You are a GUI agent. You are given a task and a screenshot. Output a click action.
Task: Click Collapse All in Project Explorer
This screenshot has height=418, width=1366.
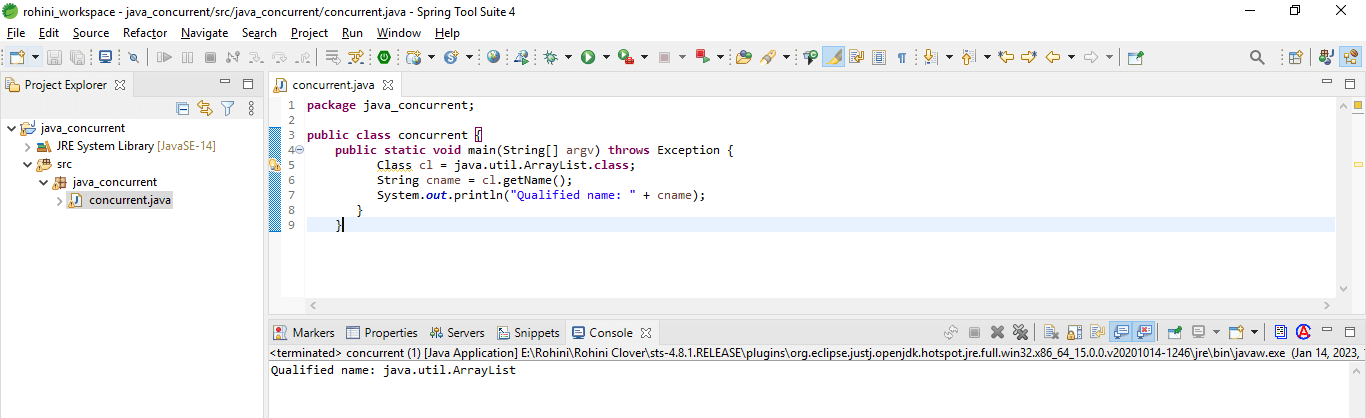click(183, 108)
